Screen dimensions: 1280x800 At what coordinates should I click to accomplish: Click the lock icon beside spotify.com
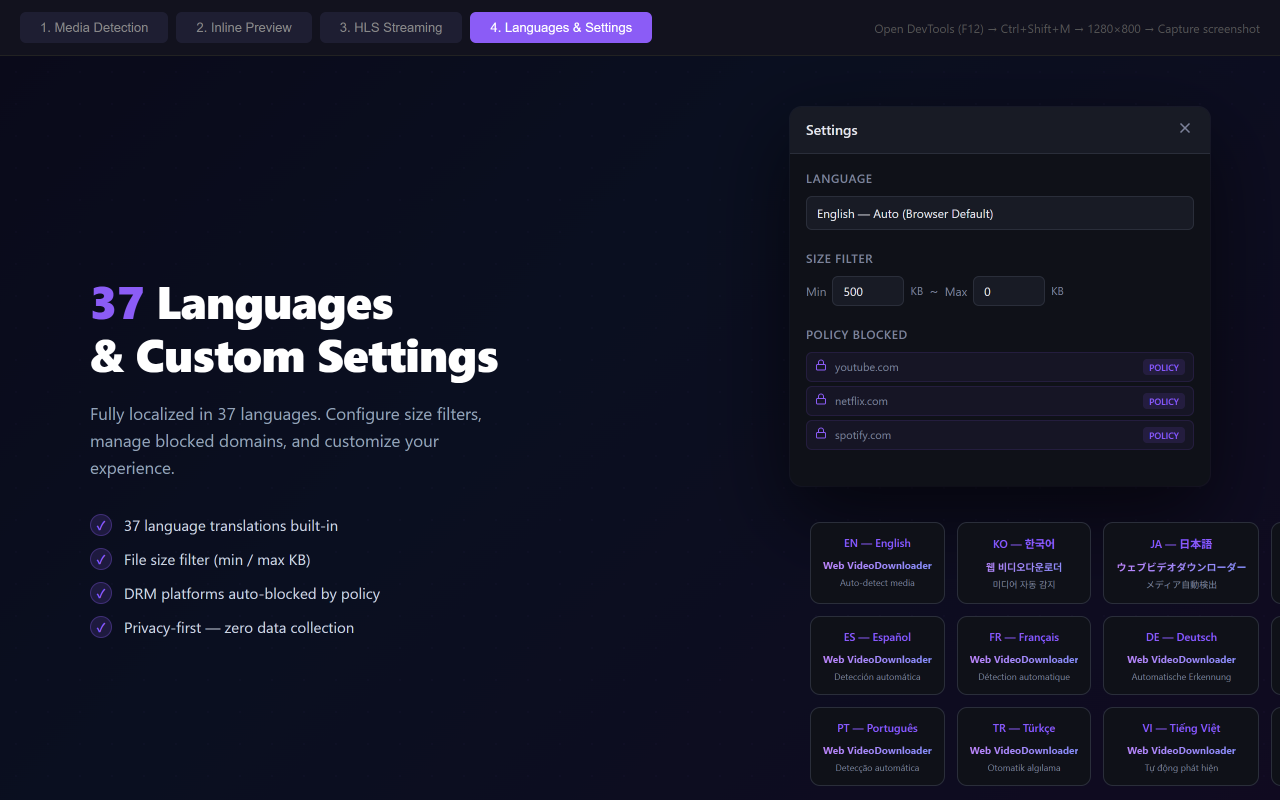coord(821,434)
